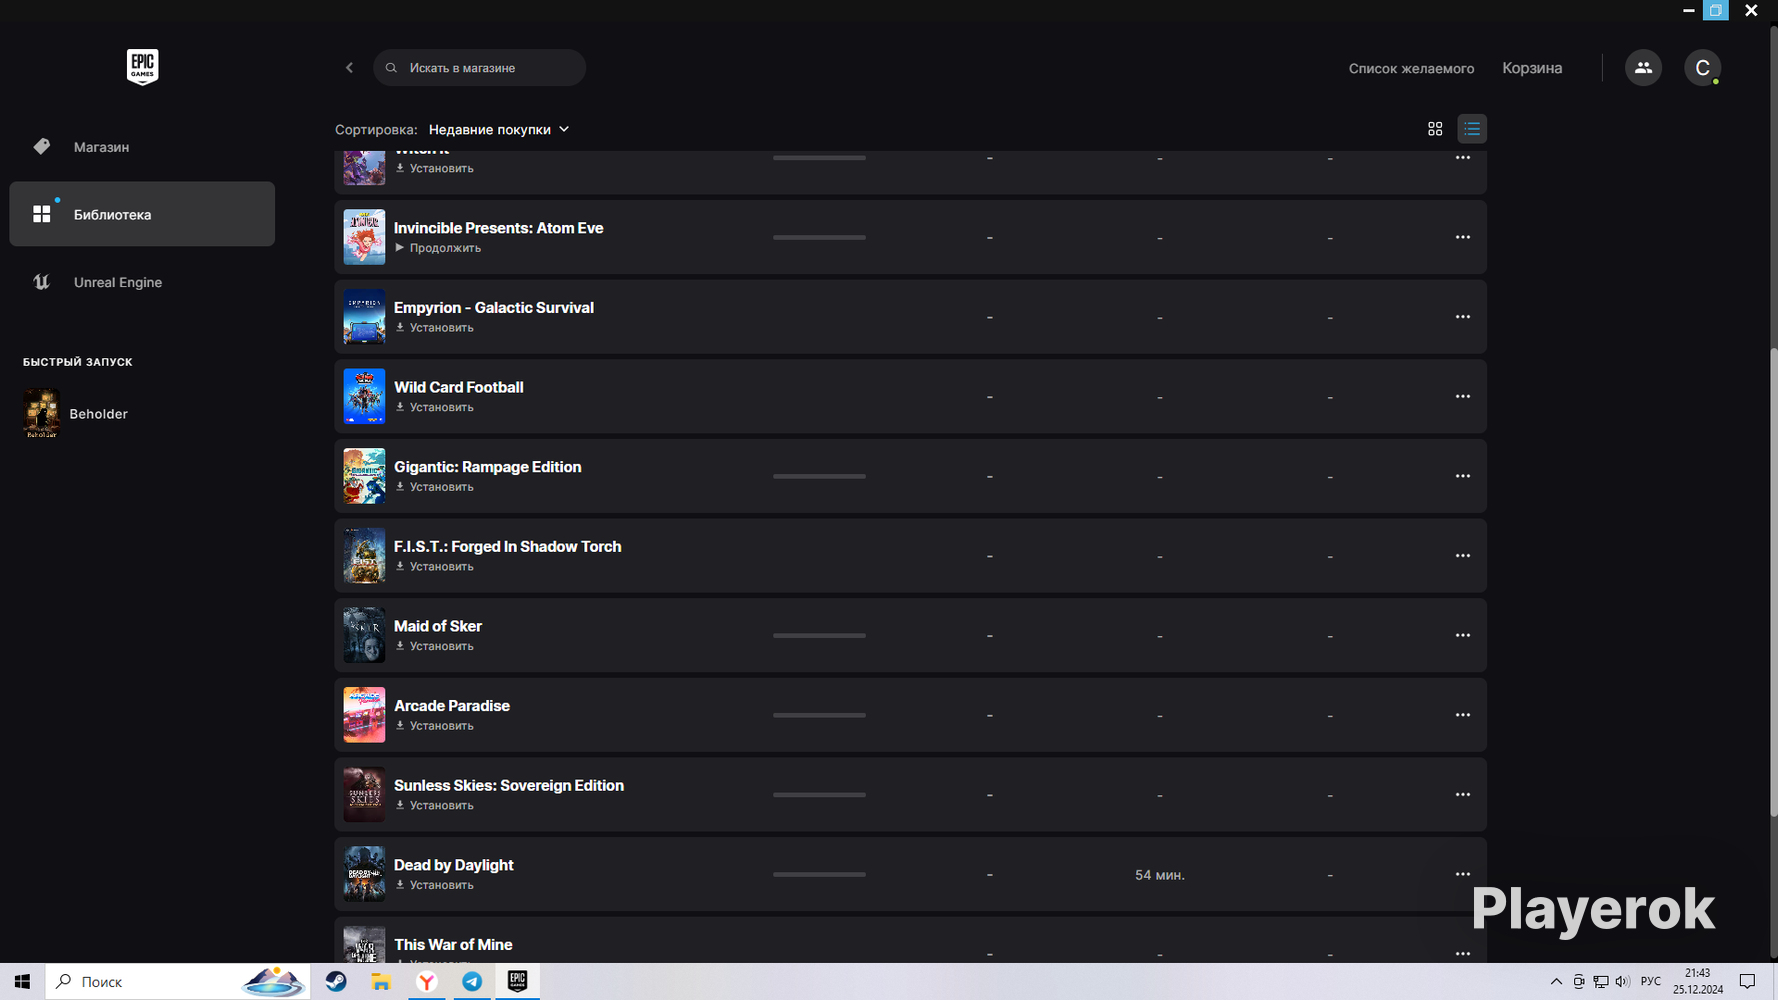Switch to grid view layout
Screen dimensions: 1778x1000
(x=1435, y=129)
